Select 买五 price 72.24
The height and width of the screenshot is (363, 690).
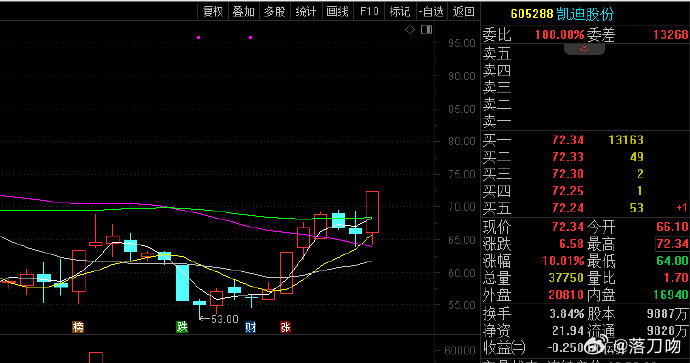(568, 207)
